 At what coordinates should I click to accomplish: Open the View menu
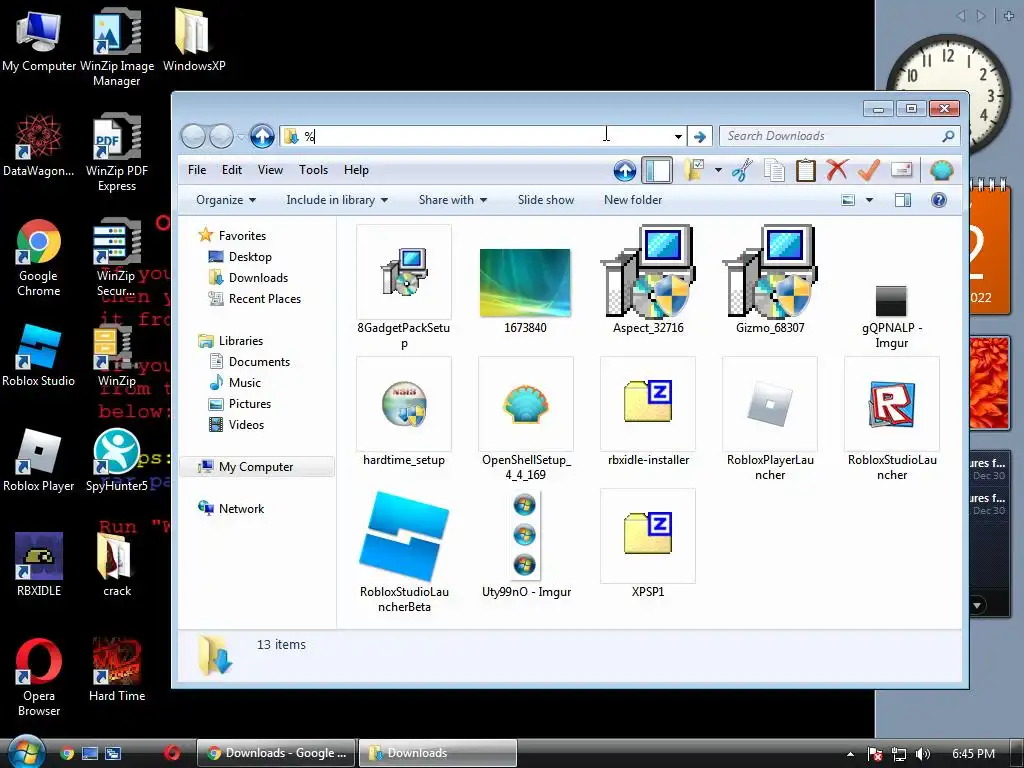tap(270, 170)
